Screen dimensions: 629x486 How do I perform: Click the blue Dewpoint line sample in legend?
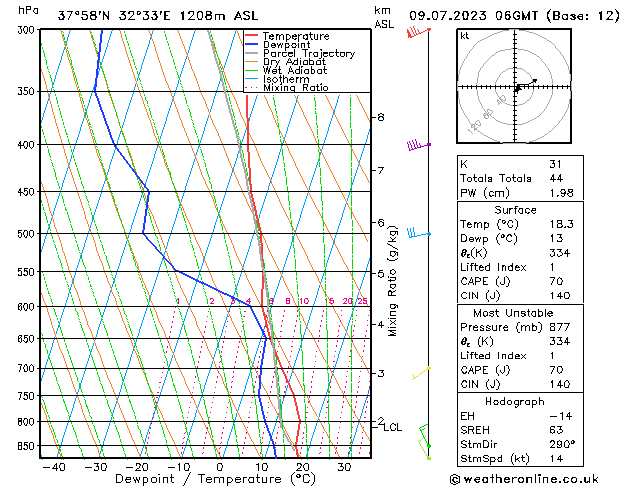[x=252, y=45]
